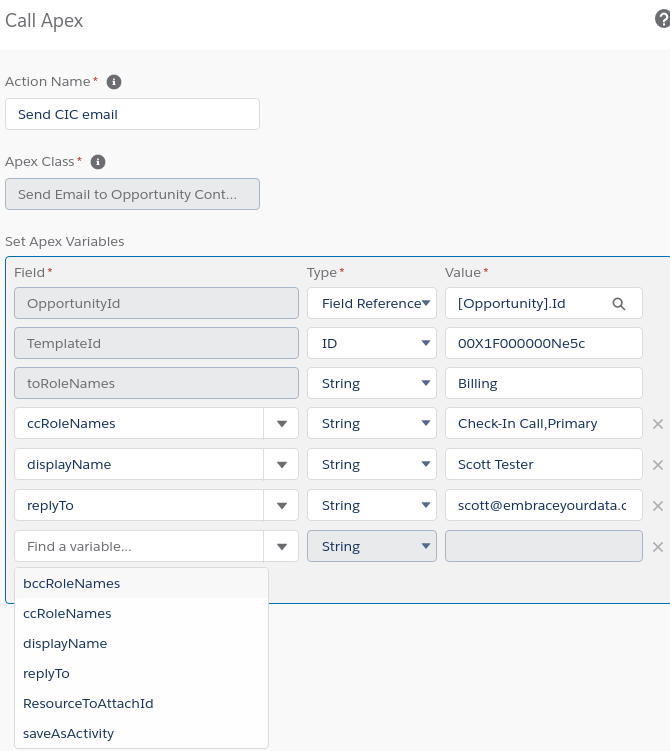670x751 pixels.
Task: Choose ResourceToAttachId from the variable list
Action: (141, 704)
